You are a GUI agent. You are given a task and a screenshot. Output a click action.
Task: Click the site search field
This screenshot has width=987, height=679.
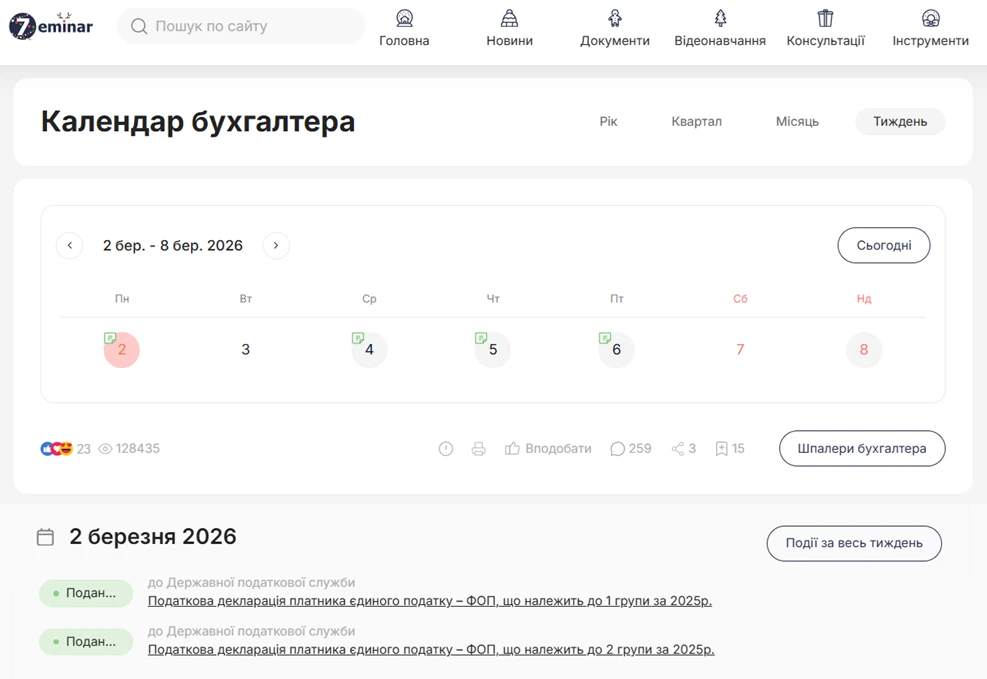(x=240, y=26)
